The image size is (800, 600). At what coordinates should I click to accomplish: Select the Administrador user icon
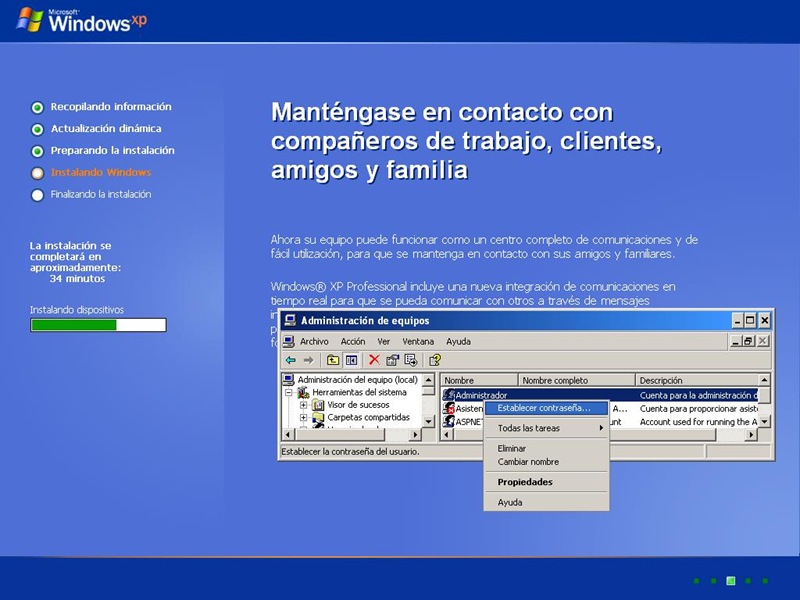coord(449,395)
